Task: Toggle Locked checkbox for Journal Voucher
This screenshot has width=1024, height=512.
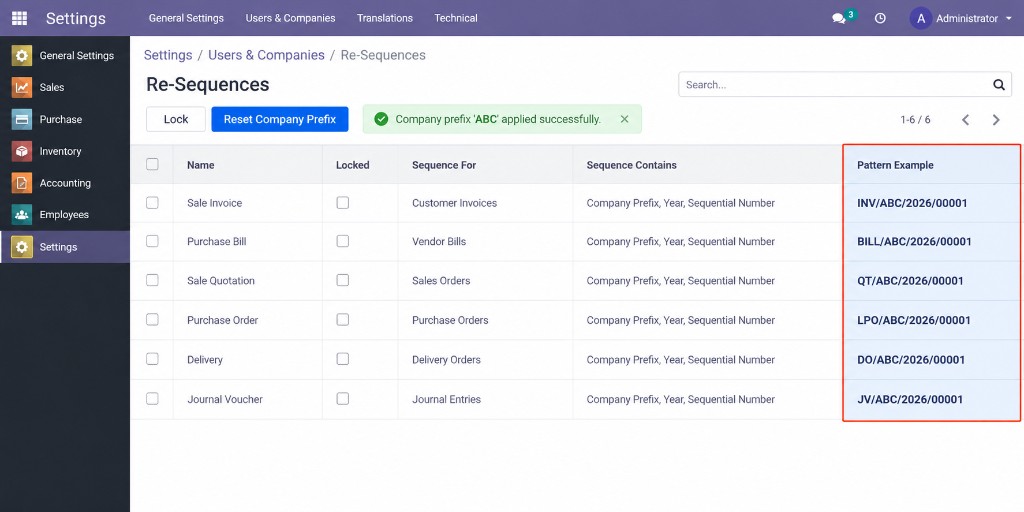Action: point(343,398)
